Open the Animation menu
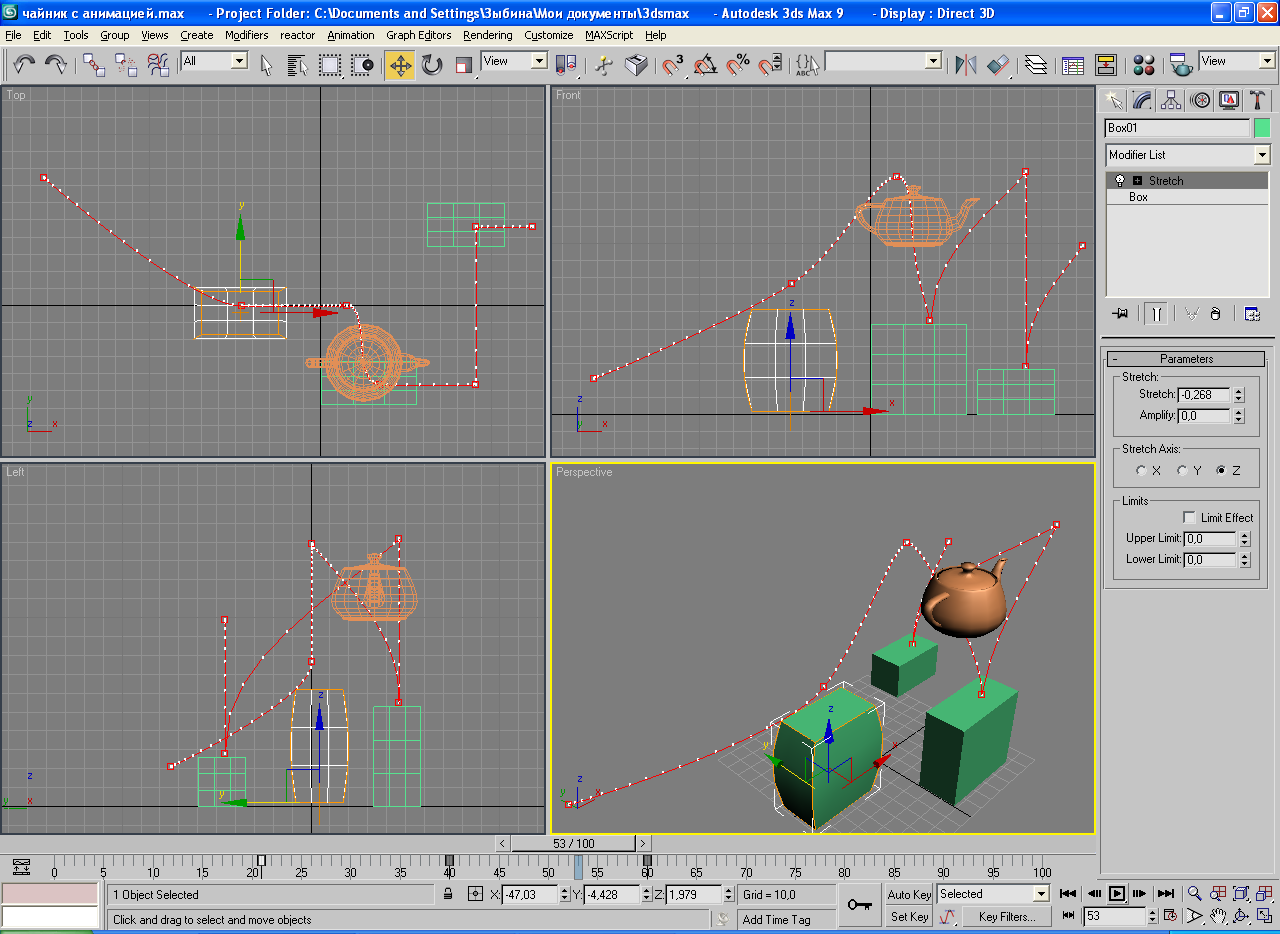The height and width of the screenshot is (934, 1280). [351, 35]
